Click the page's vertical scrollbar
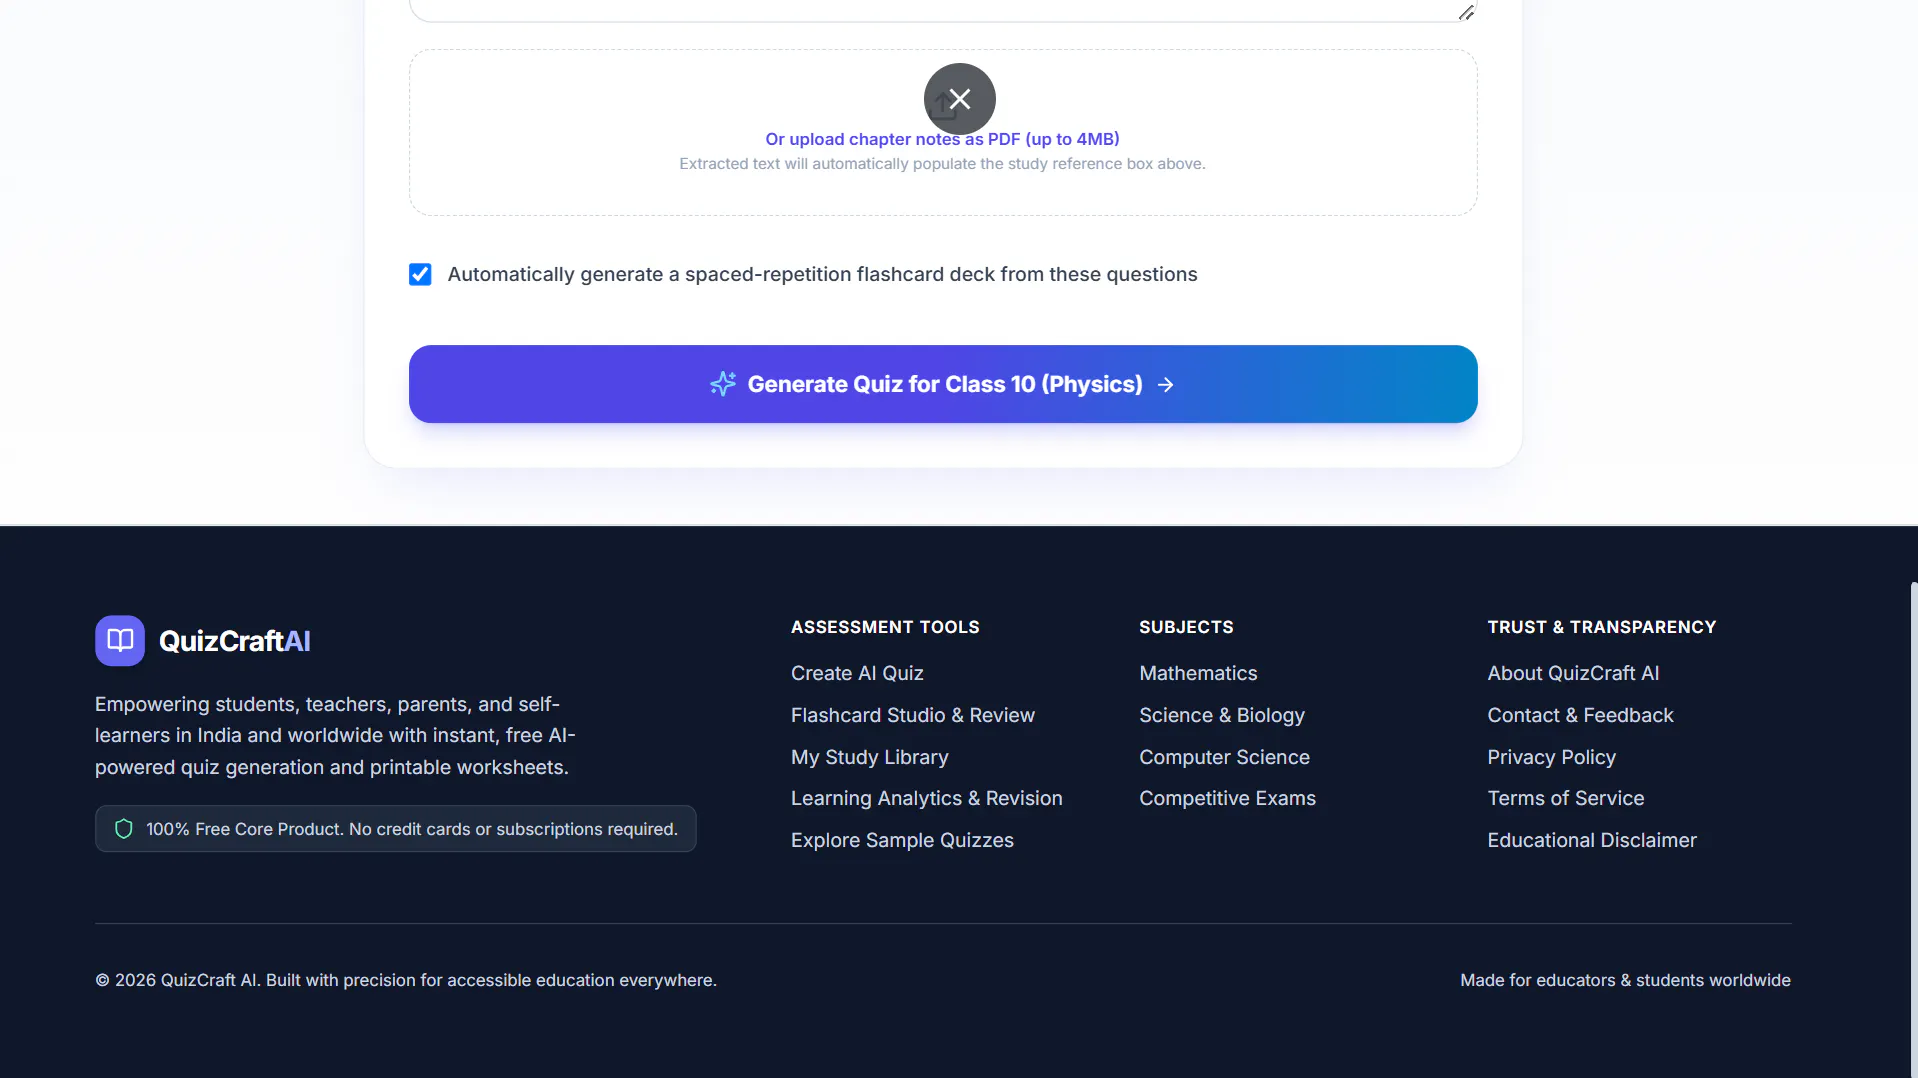 coord(1913,830)
